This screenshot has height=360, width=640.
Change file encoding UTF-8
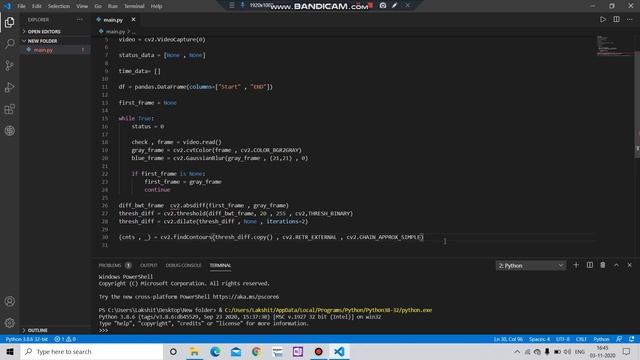(x=563, y=339)
